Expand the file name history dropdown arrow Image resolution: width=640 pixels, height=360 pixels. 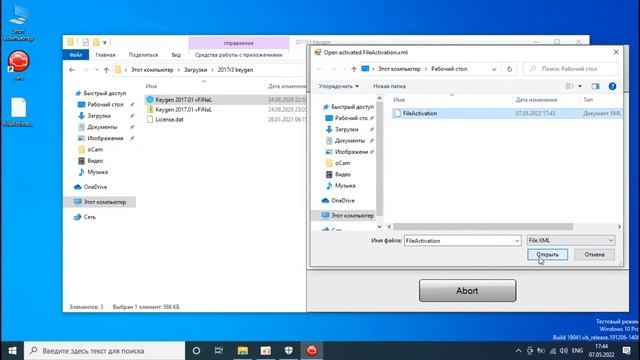coord(517,241)
